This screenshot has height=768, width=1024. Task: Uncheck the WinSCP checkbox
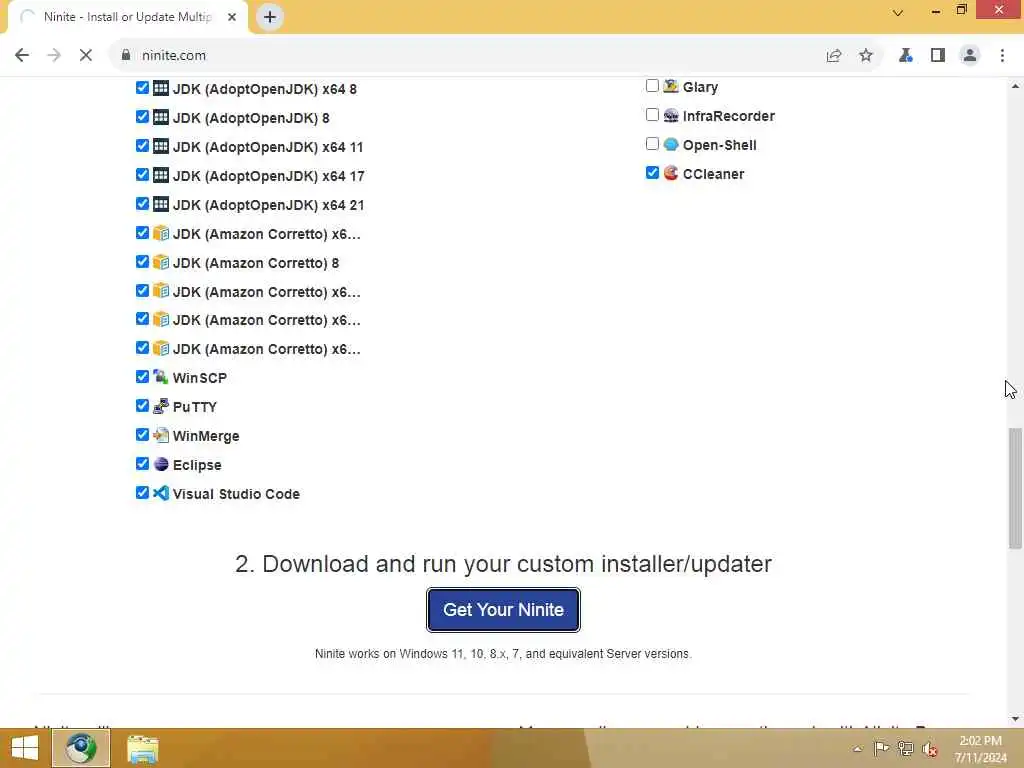142,377
